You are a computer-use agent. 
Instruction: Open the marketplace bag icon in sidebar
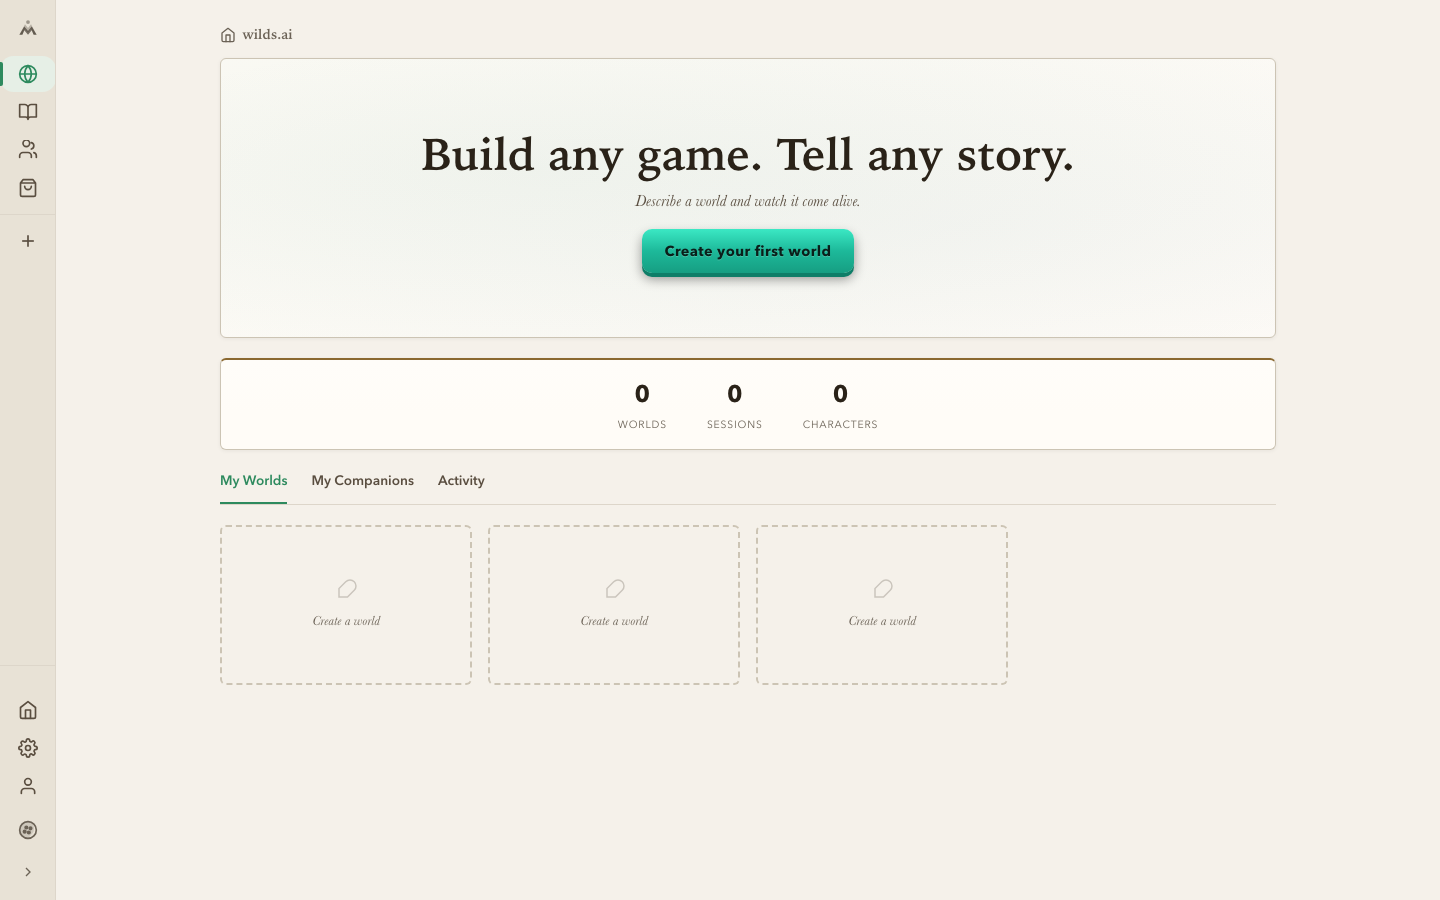(28, 187)
